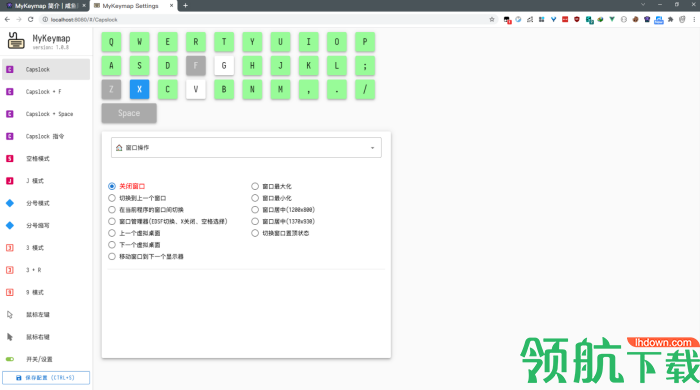This screenshot has width=700, height=390.
Task: Click the 3 icon for 3 + R
Action: pos(10,270)
